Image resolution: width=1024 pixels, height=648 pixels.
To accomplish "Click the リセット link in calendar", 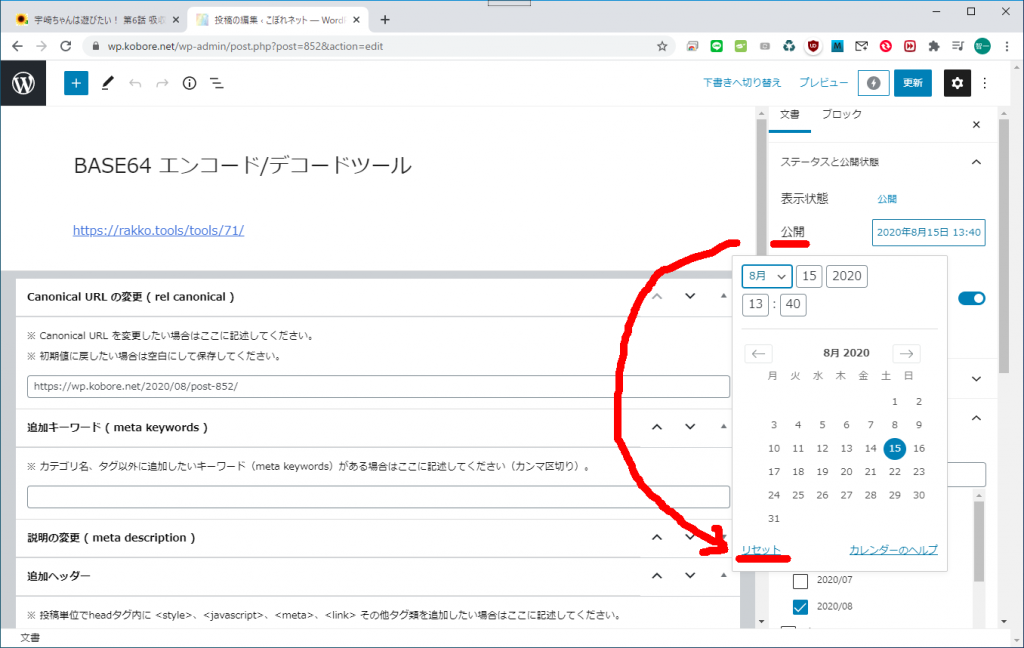I will click(x=761, y=550).
